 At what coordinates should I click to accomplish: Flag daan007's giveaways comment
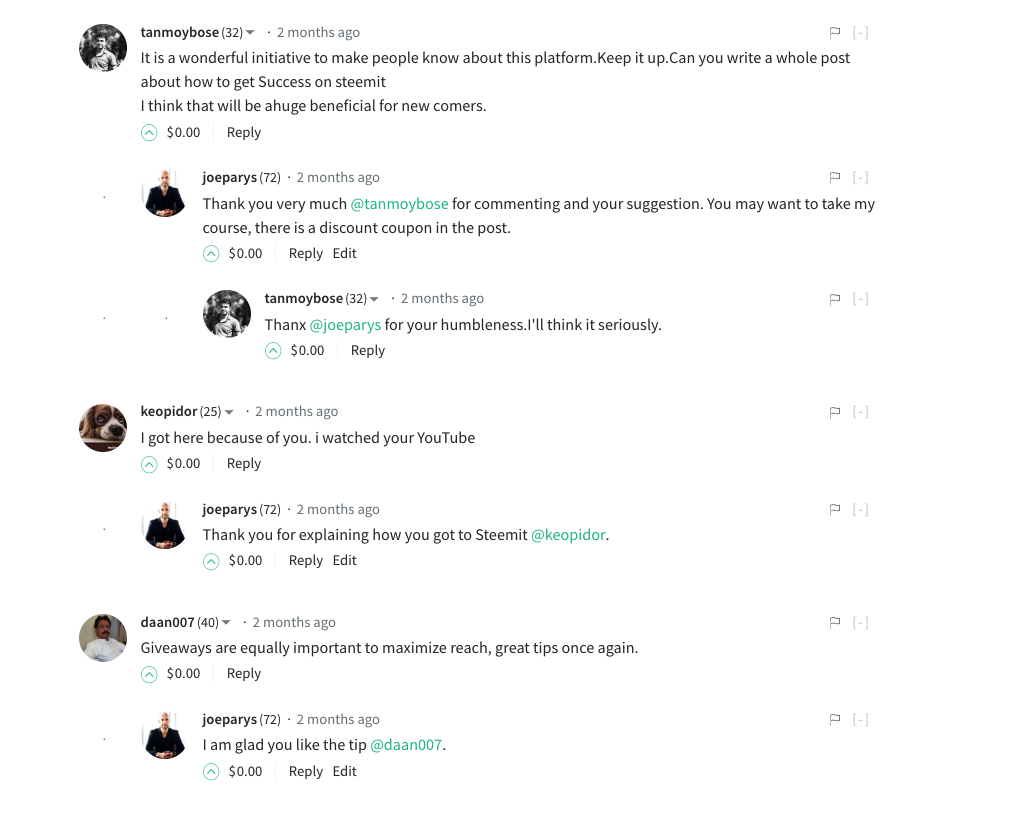pos(835,623)
